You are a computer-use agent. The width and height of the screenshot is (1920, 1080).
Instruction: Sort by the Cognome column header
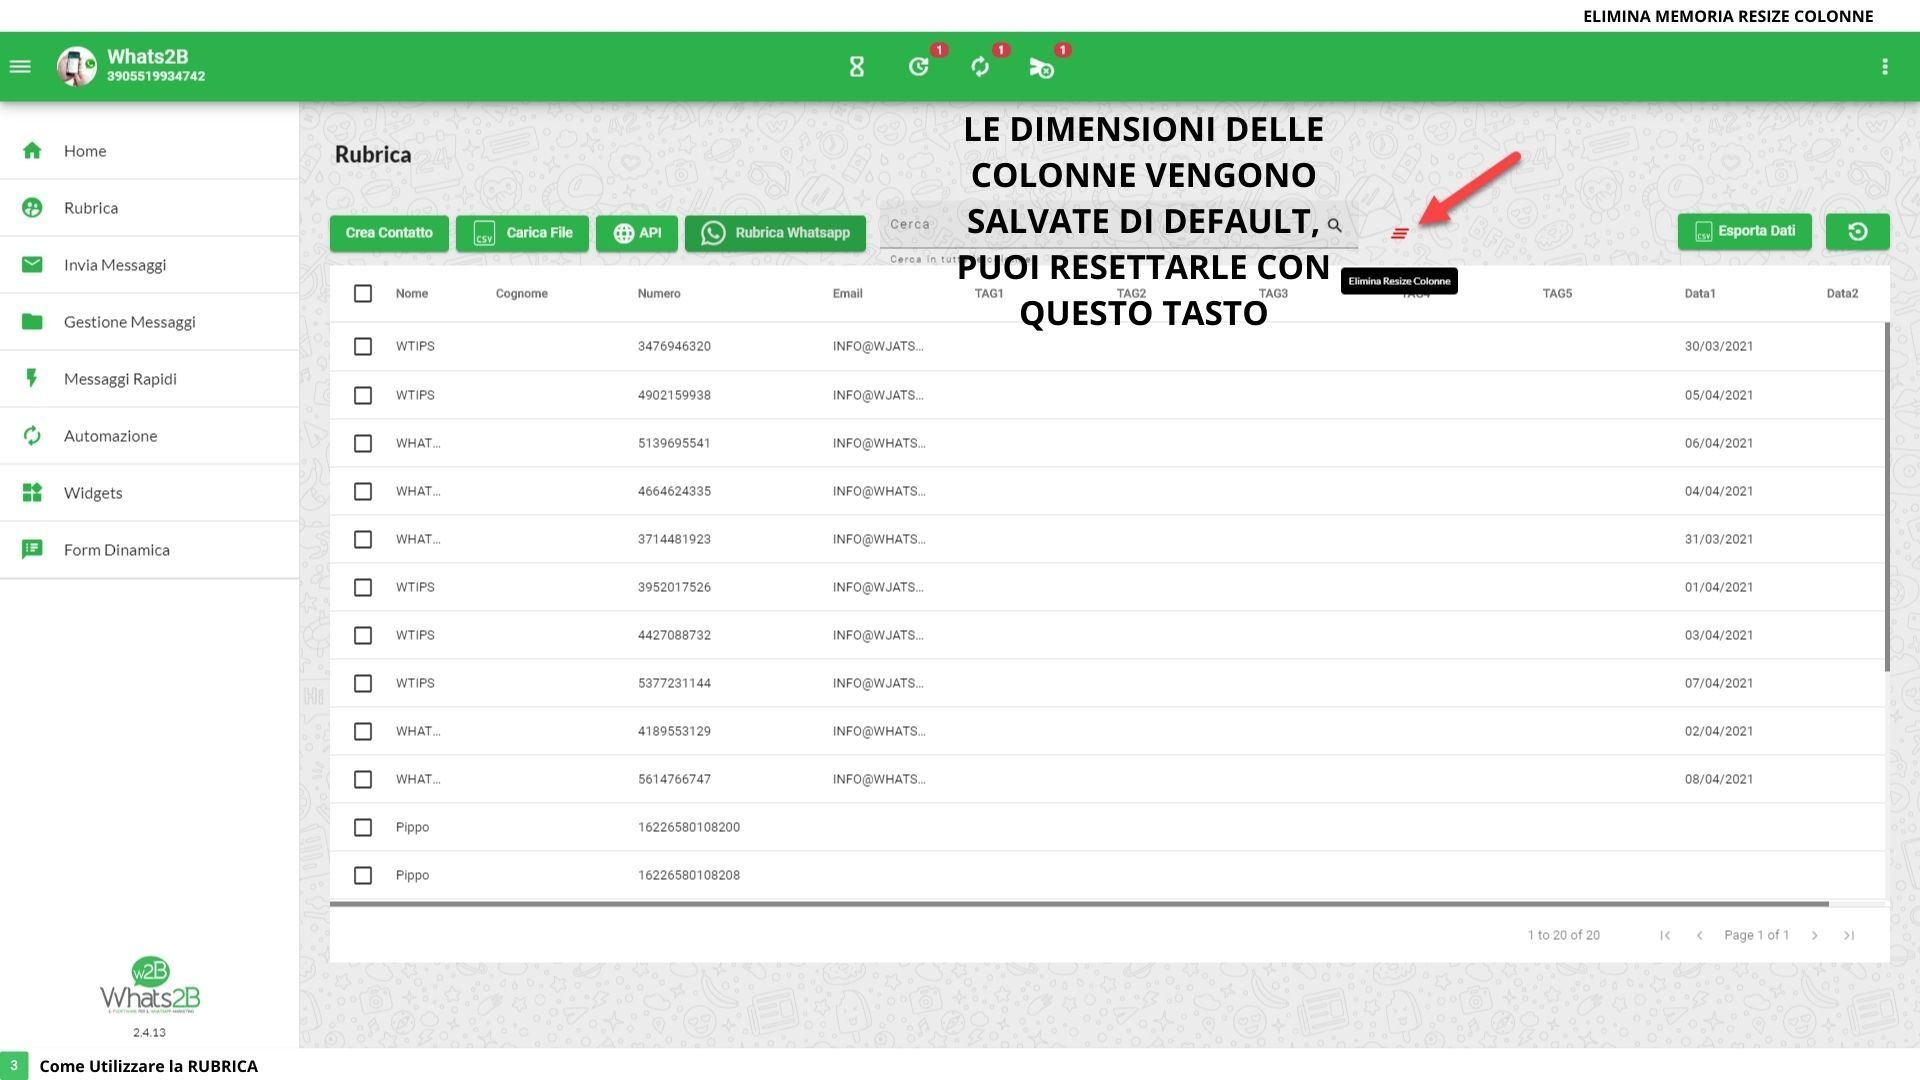(522, 293)
